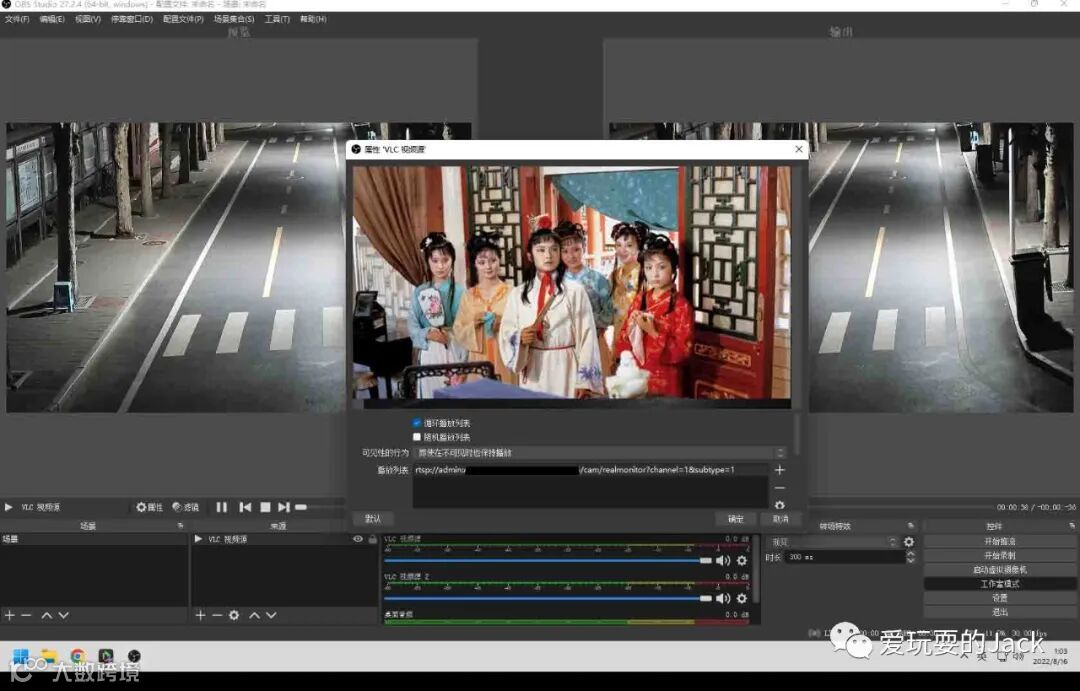The width and height of the screenshot is (1080, 691).
Task: Move scene up with arrow icon
Action: 46,615
